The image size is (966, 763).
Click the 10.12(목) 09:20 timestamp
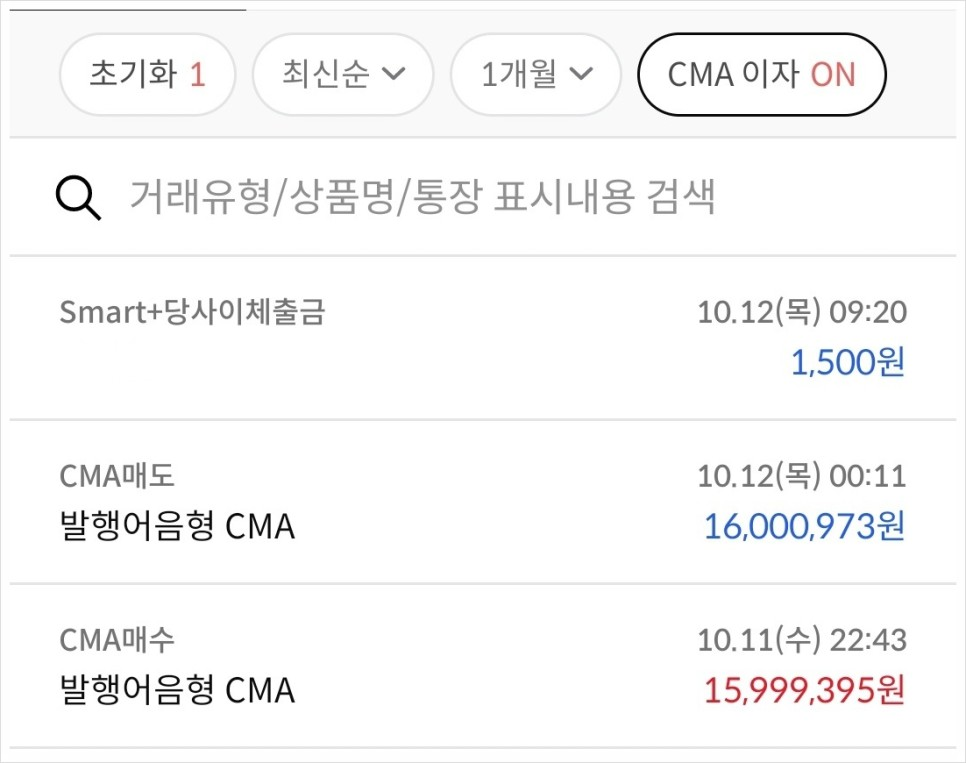click(802, 312)
